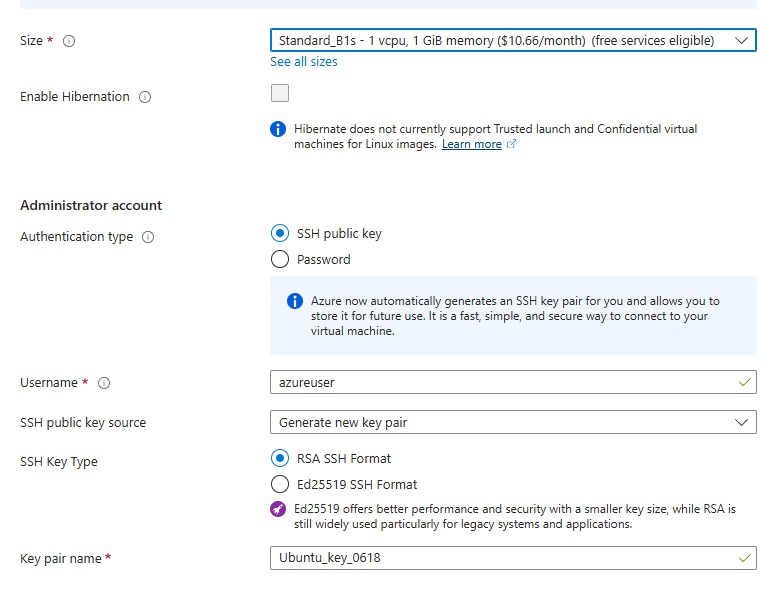Open the Size info tooltip icon
The width and height of the screenshot is (776, 590).
[x=69, y=41]
